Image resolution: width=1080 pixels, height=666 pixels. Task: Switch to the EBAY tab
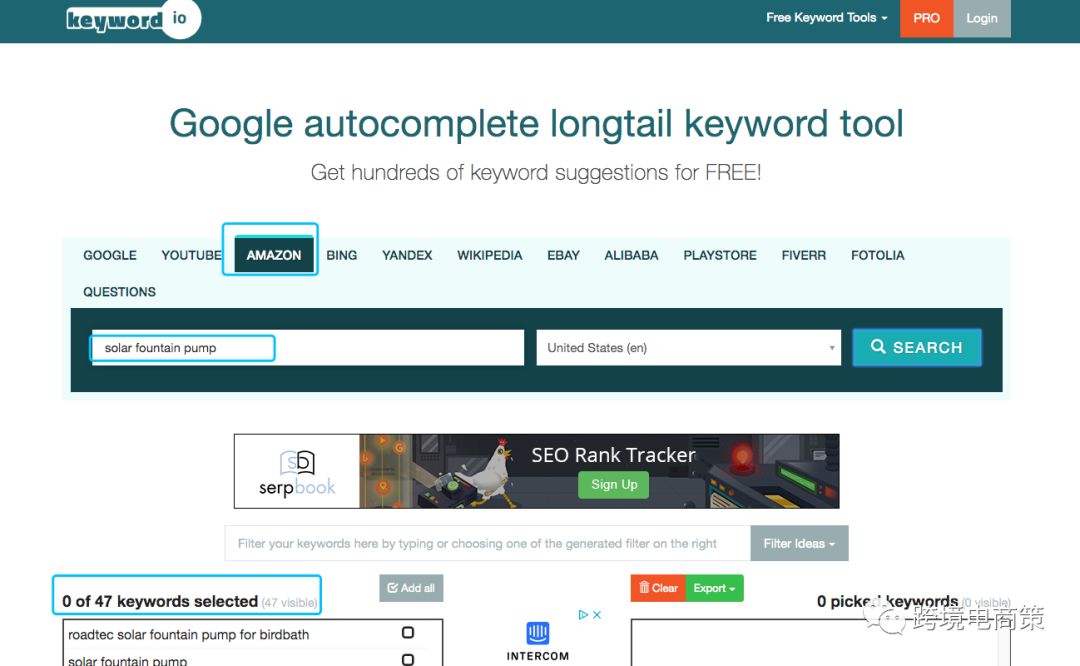point(563,256)
